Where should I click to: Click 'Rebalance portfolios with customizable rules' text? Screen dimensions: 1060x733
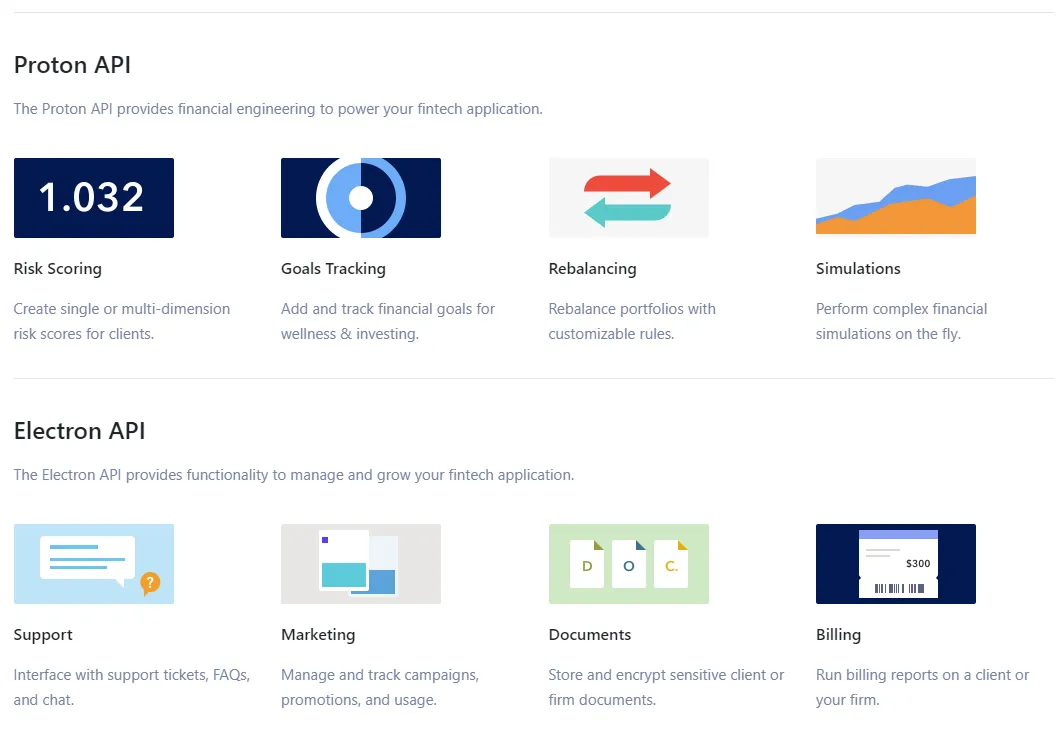click(632, 321)
